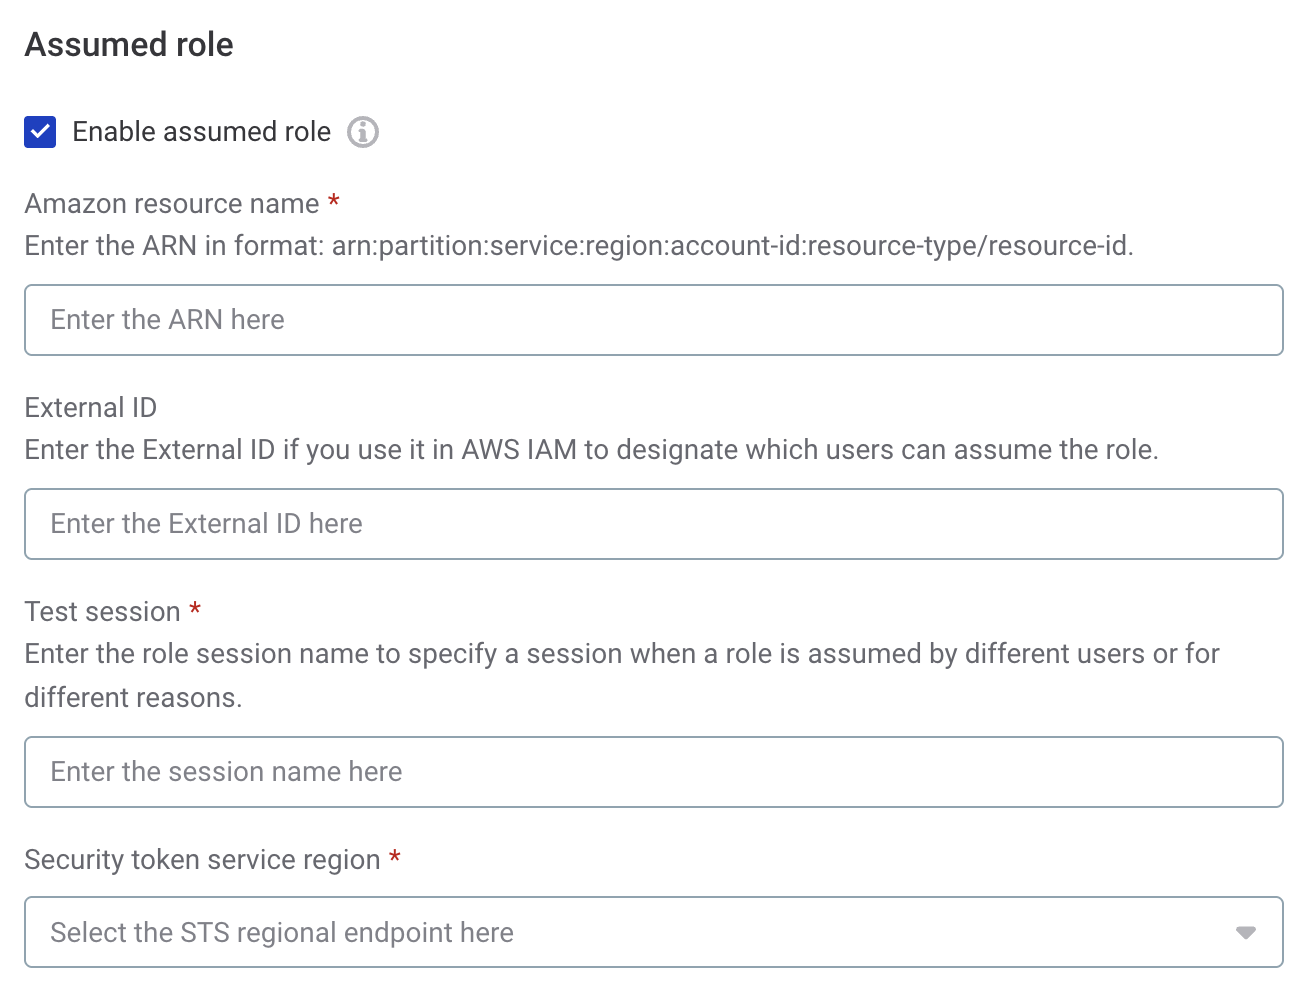This screenshot has width=1306, height=992.
Task: Click the info icon next to Enable assumed role
Action: pyautogui.click(x=362, y=131)
